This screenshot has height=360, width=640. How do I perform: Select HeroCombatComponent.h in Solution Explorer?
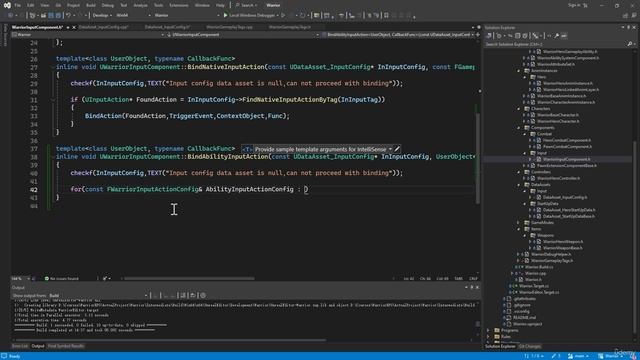click(567, 140)
